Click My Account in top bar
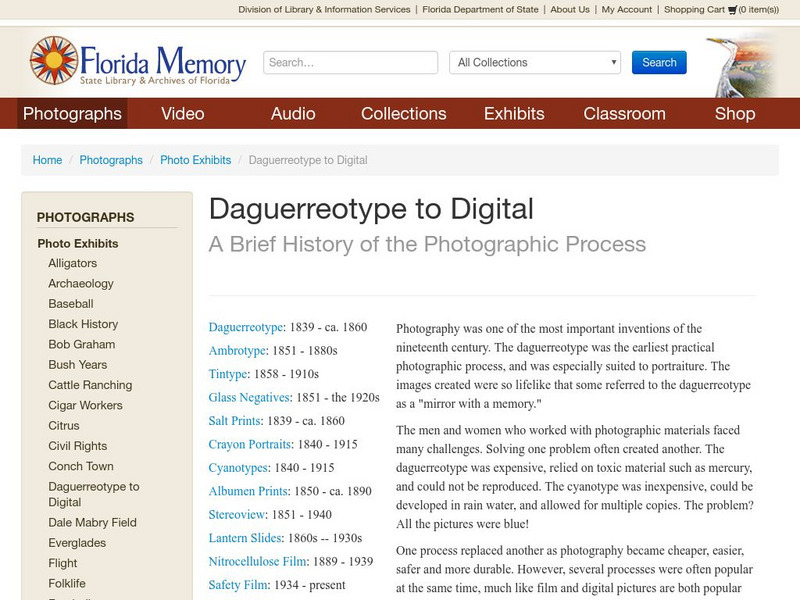Screen dimensions: 800x600 pos(626,10)
